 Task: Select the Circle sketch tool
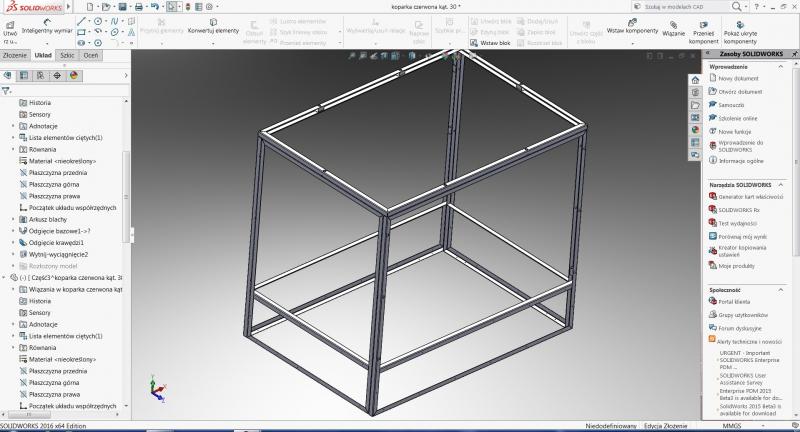pyautogui.click(x=98, y=21)
